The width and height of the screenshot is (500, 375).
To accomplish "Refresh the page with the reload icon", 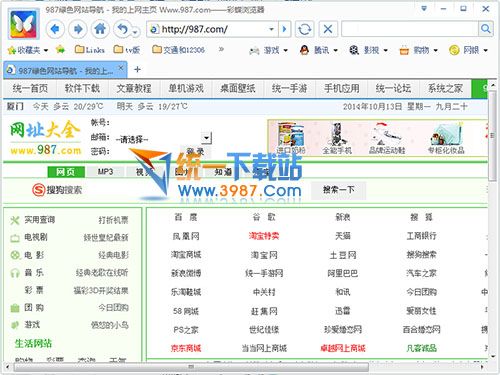I will point(304,29).
